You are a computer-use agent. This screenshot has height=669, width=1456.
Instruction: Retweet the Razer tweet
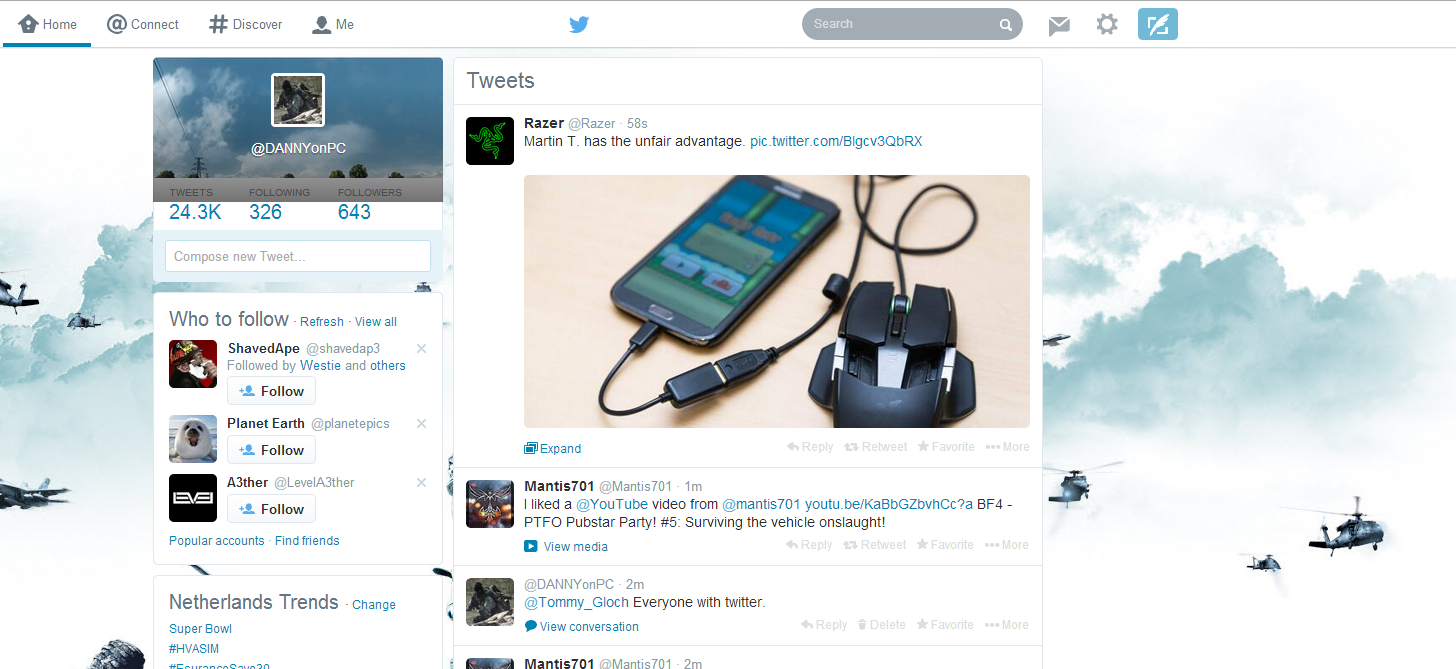[x=876, y=447]
